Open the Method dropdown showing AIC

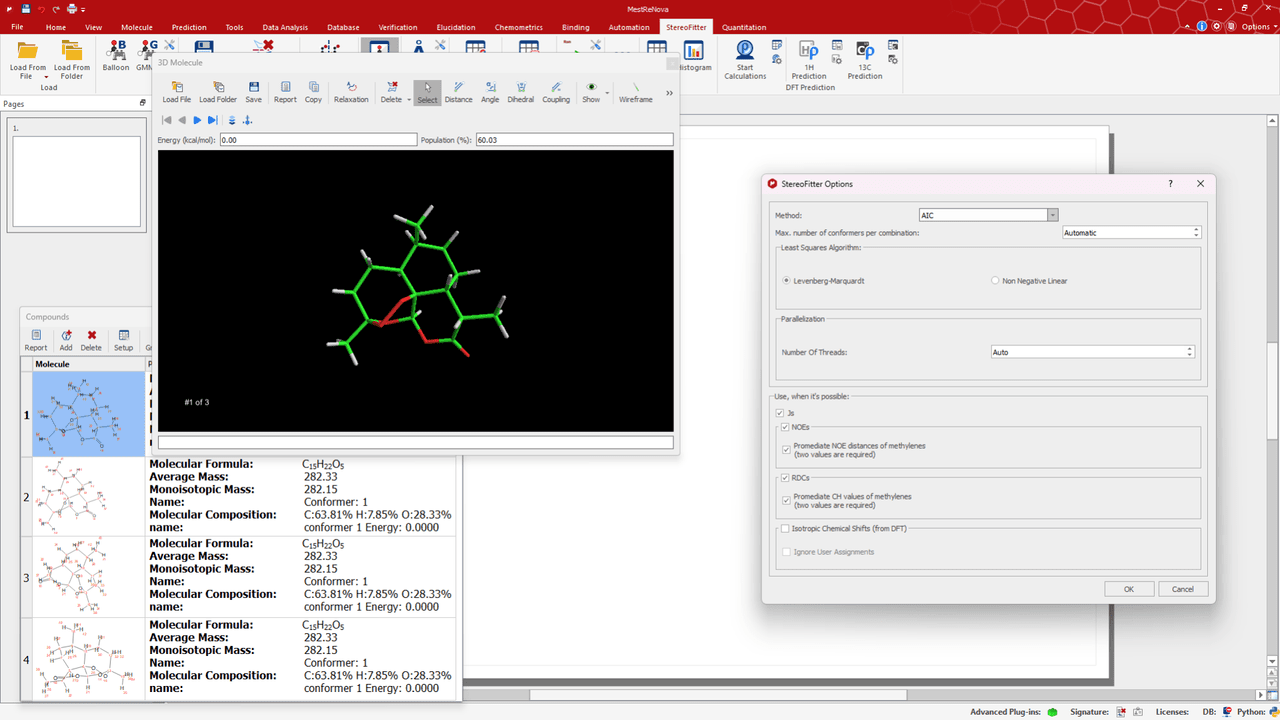[x=988, y=215]
